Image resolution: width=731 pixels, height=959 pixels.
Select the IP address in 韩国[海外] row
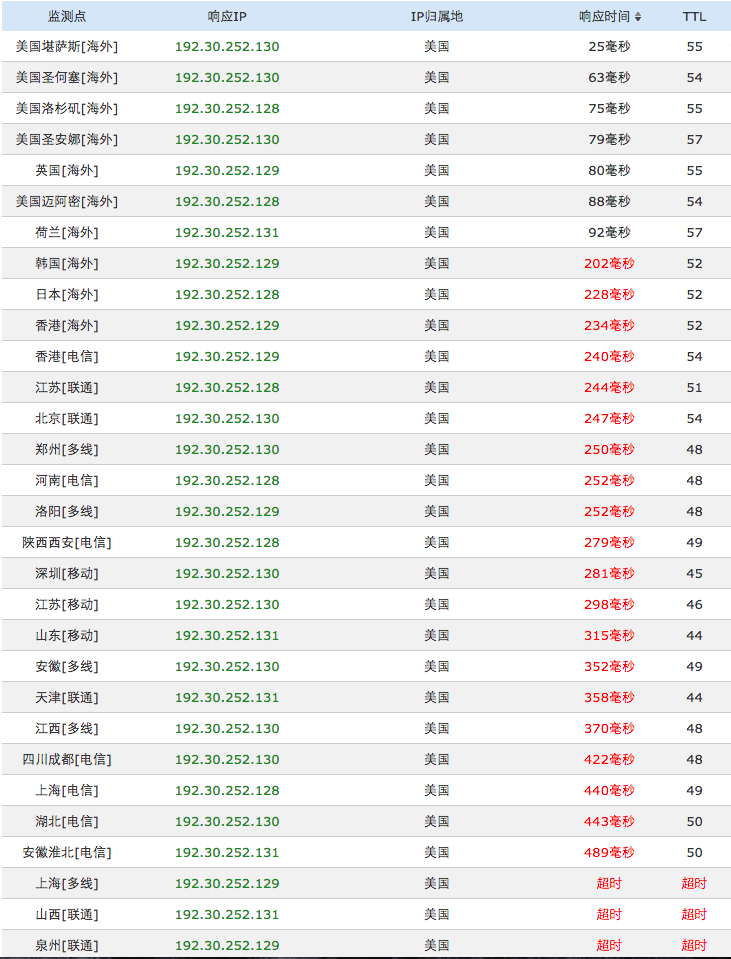227,263
